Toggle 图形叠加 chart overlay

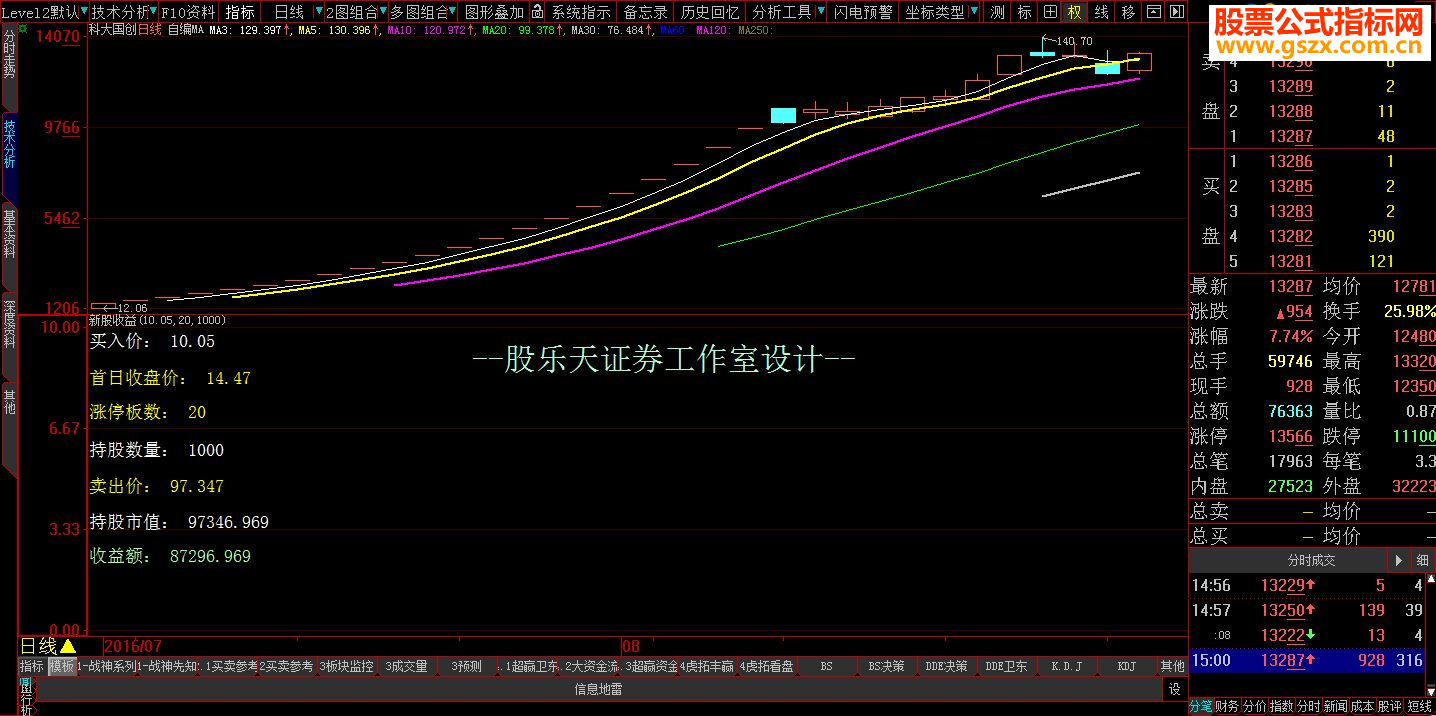click(x=494, y=12)
